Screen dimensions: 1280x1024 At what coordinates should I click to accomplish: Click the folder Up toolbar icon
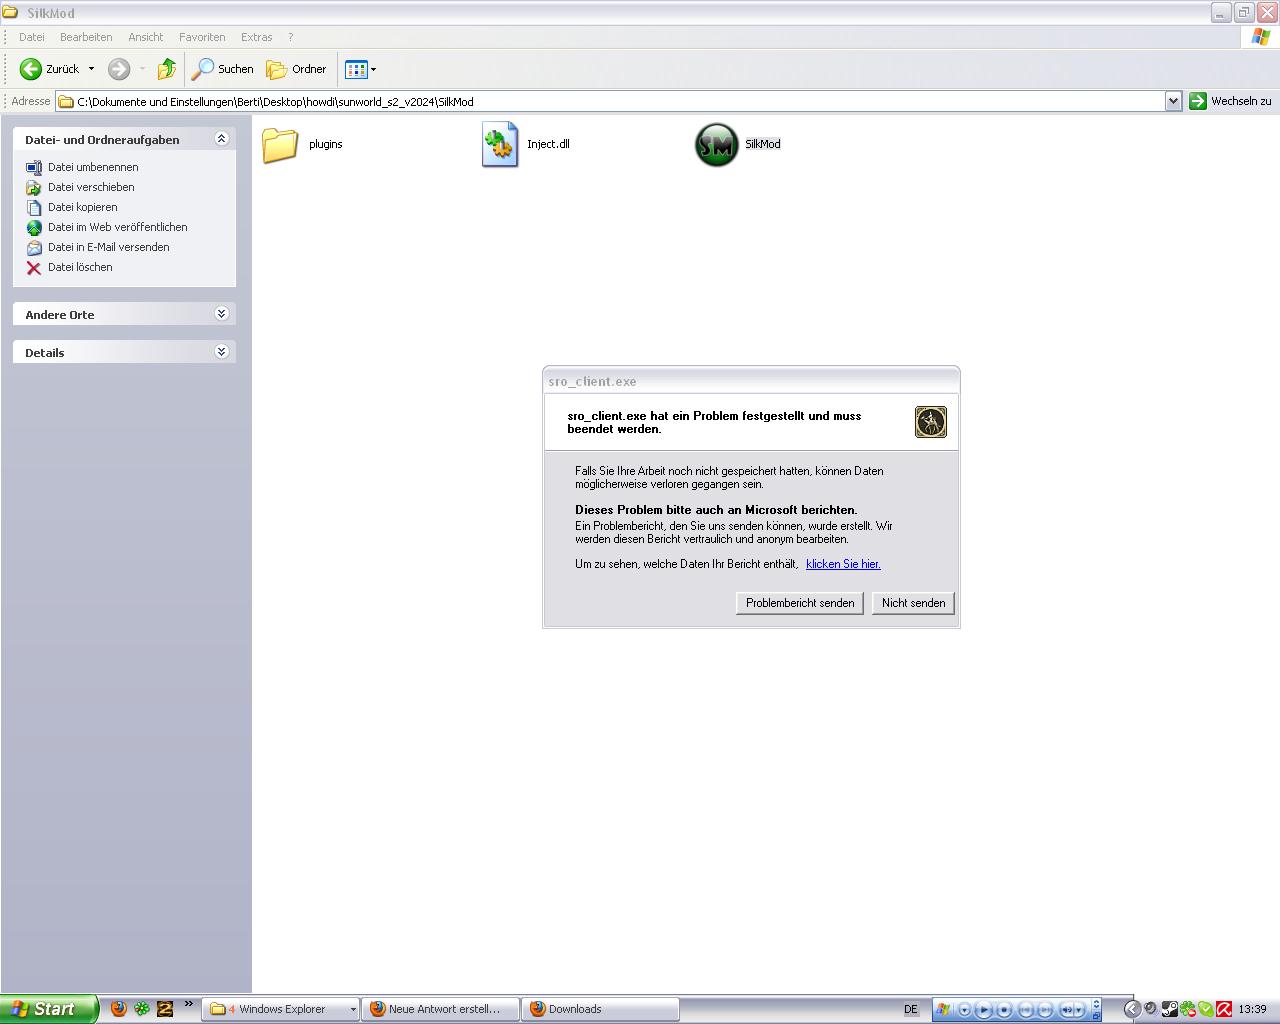coord(167,69)
